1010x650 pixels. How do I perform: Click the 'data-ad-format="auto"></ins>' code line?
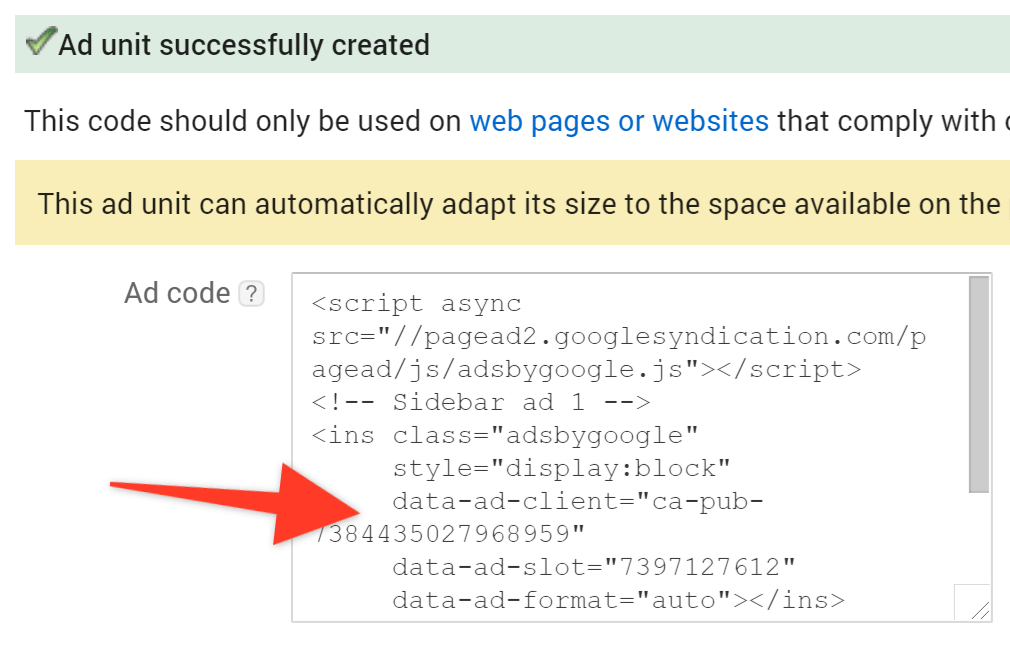tap(618, 600)
